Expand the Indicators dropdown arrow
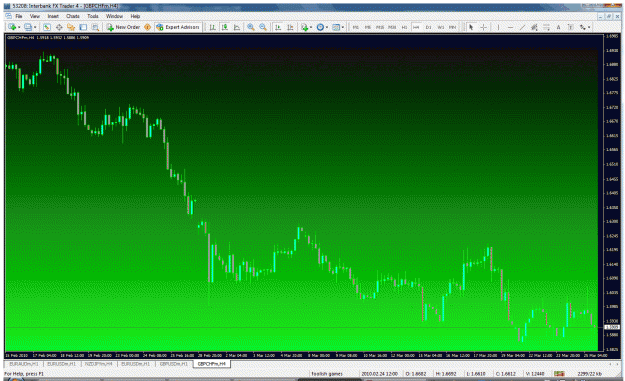The height and width of the screenshot is (381, 625). tap(311, 27)
